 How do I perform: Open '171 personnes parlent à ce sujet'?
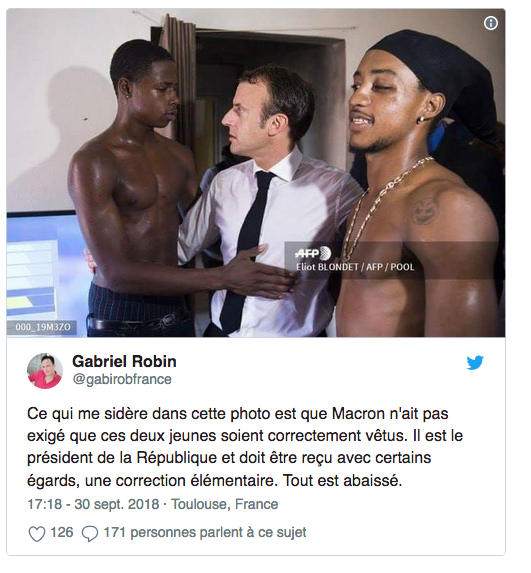tap(205, 532)
